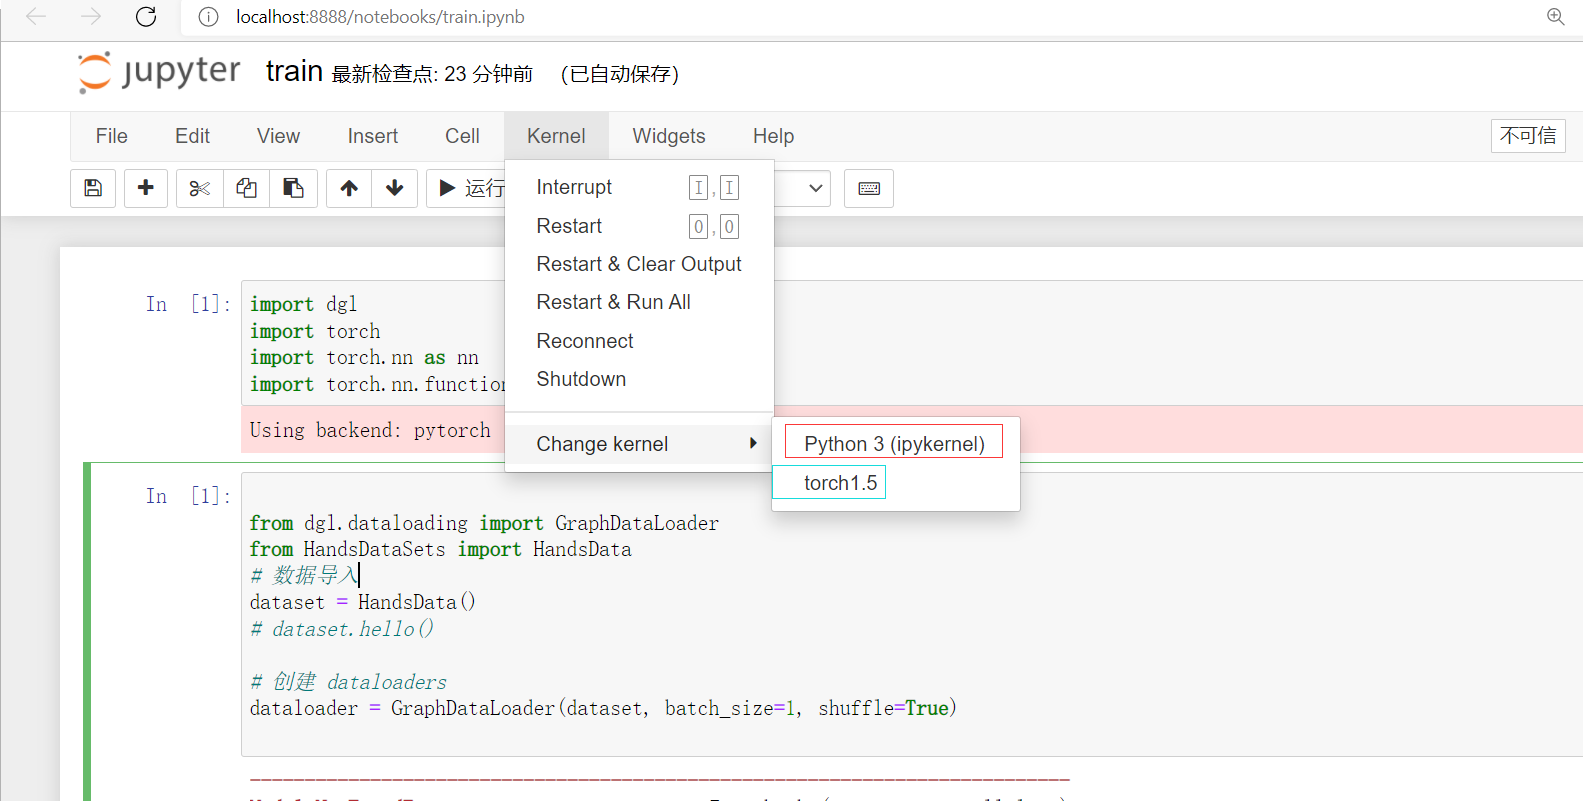Screen dimensions: 1583x801
Task: Click the 最新检查点 checkpoint text
Action: click(432, 74)
